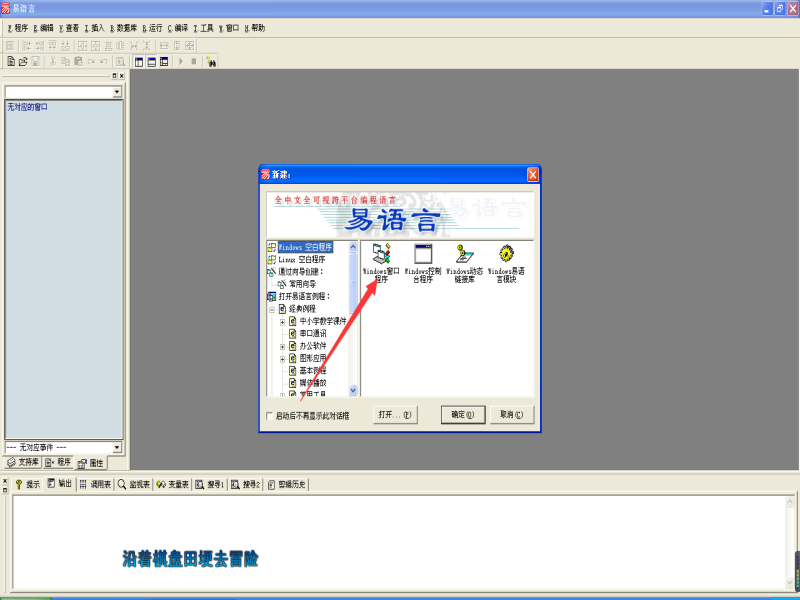Switch to the 程序 panel tab
Screen dimensions: 800x600
(58, 462)
